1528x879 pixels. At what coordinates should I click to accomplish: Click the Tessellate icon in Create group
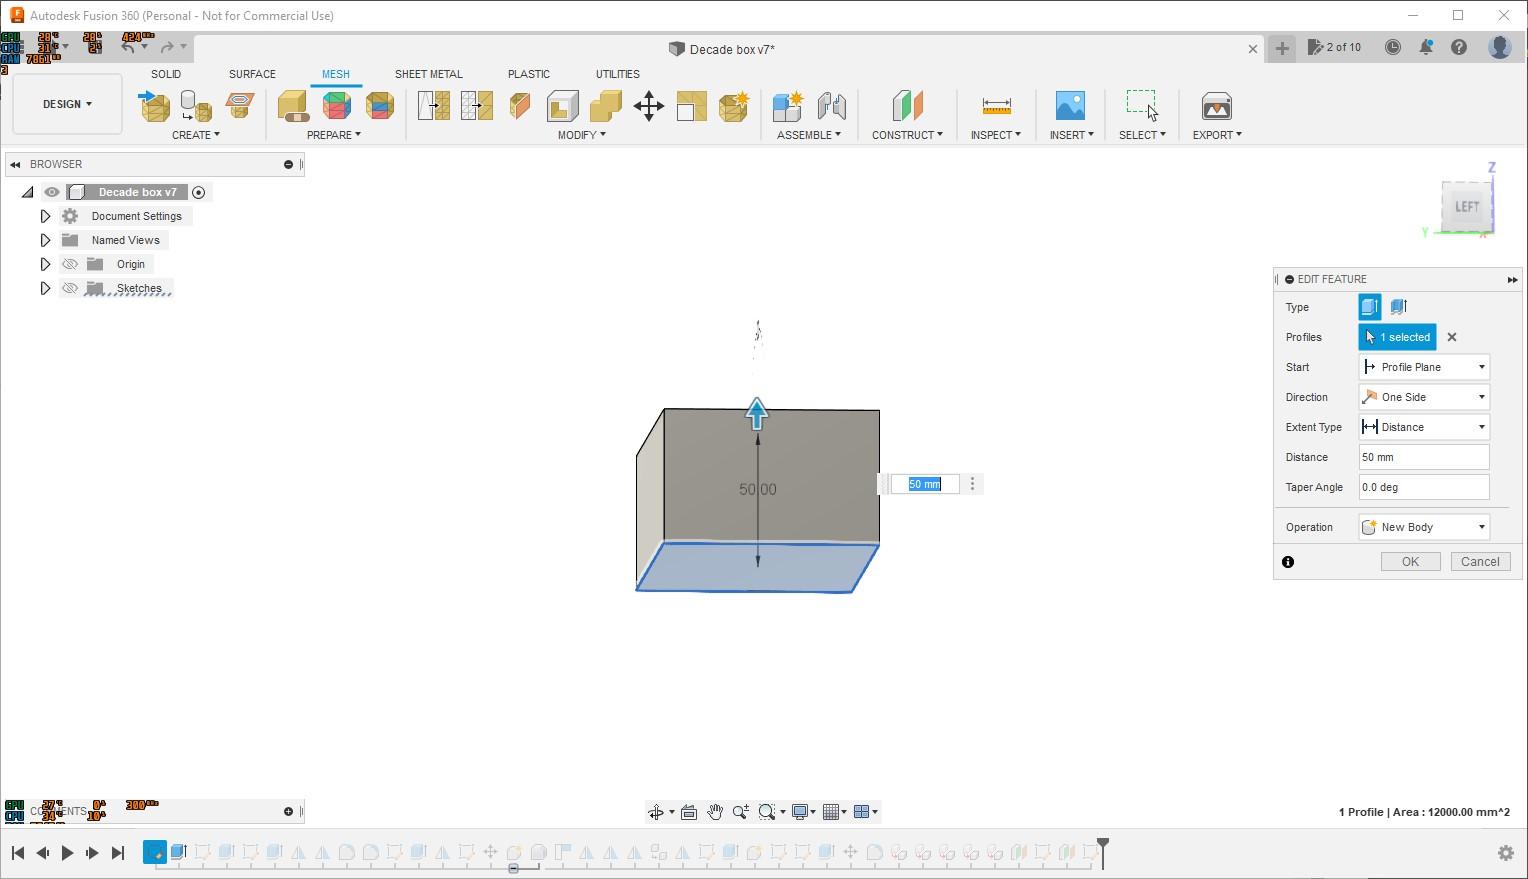(x=196, y=106)
